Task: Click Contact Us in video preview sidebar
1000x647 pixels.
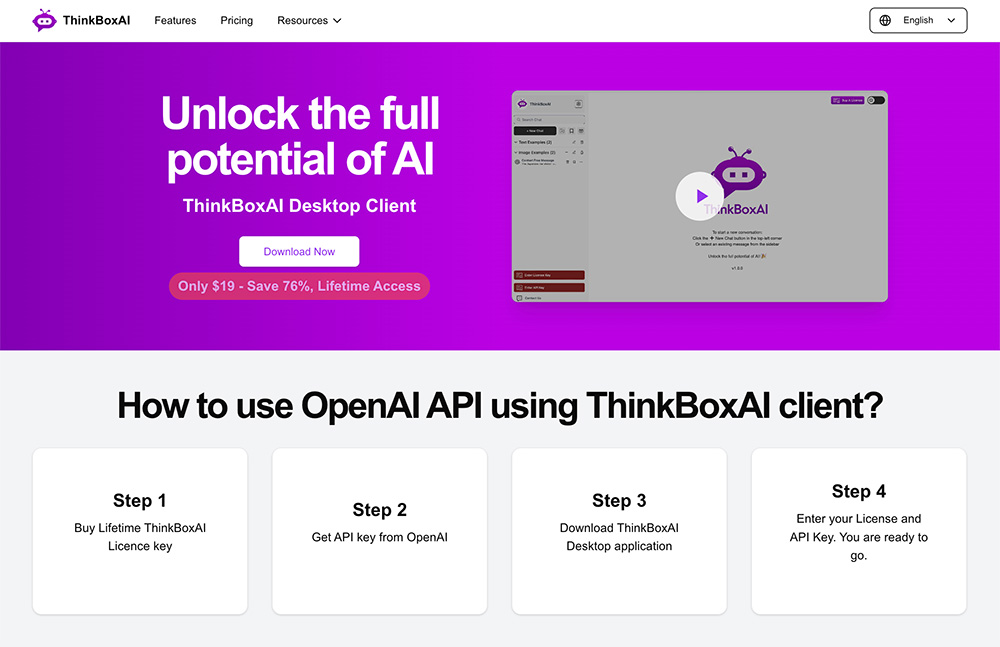Action: point(529,298)
